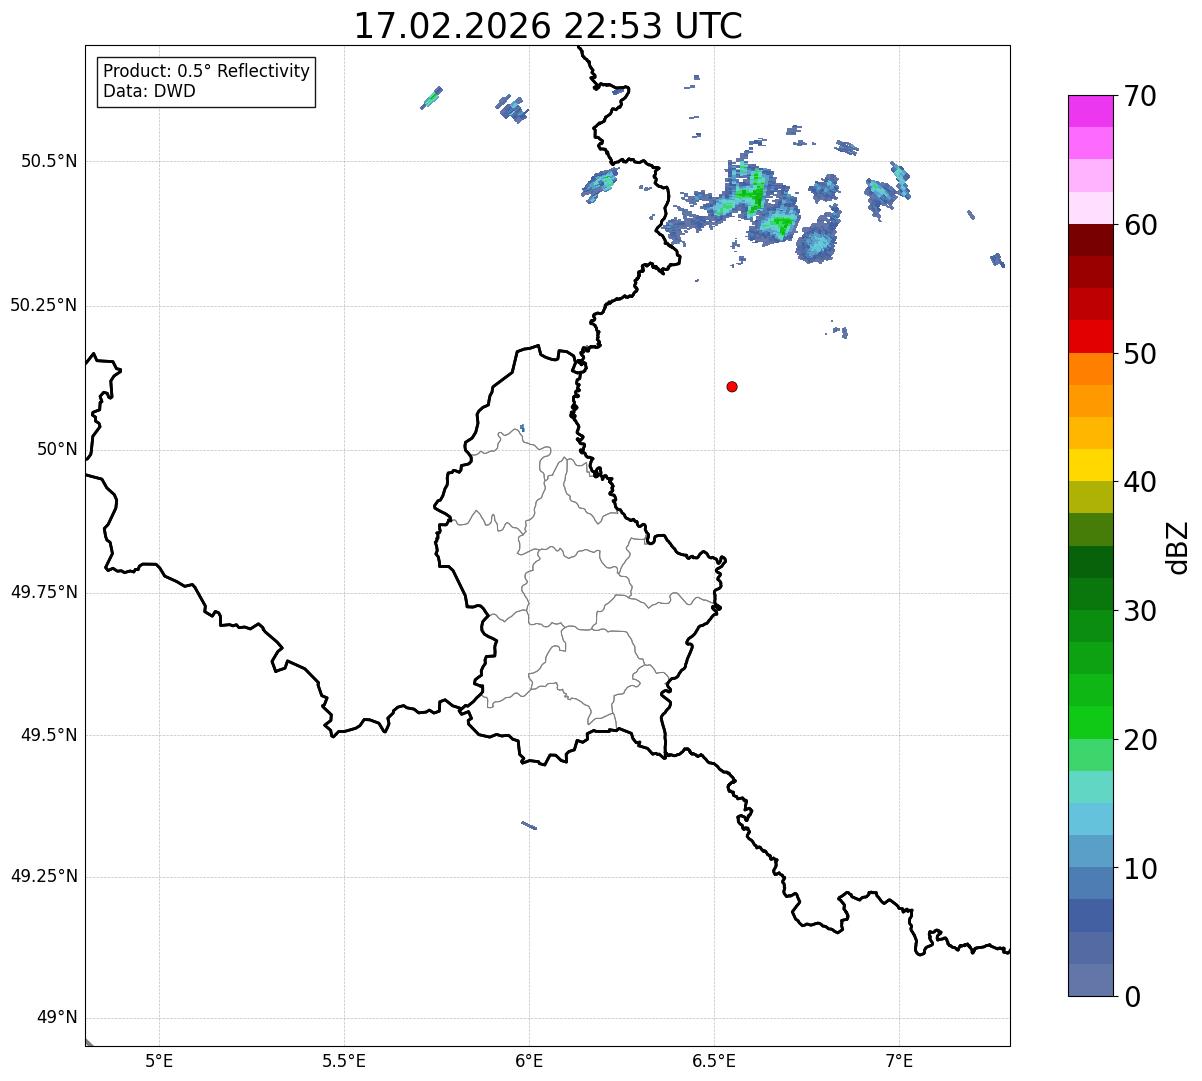Image resolution: width=1202 pixels, height=1081 pixels.
Task: Click the small echo streak near 49.35°N 6°E
Action: [x=529, y=825]
